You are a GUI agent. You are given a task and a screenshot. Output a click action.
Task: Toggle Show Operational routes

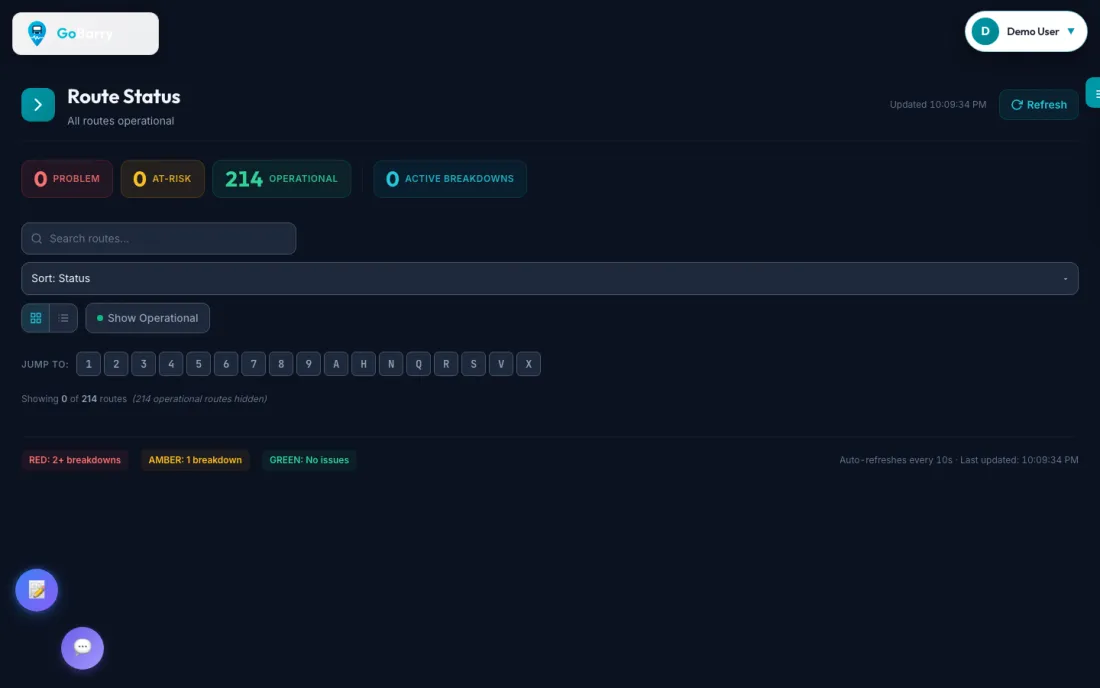point(147,318)
